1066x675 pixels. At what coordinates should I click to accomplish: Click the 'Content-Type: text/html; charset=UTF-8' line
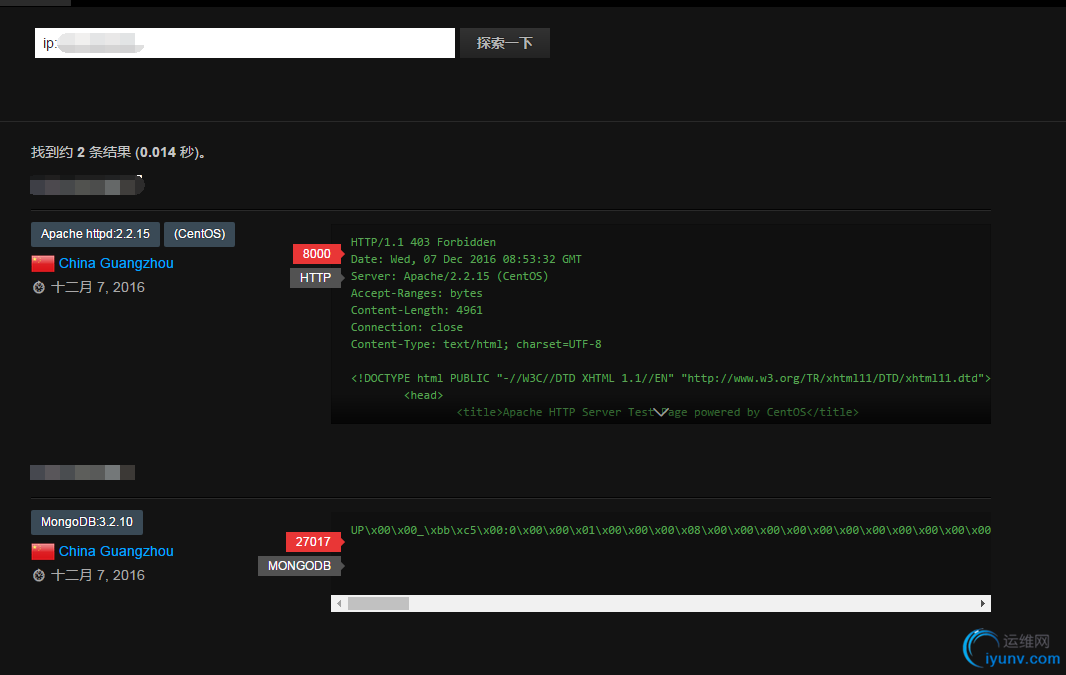pyautogui.click(x=476, y=344)
